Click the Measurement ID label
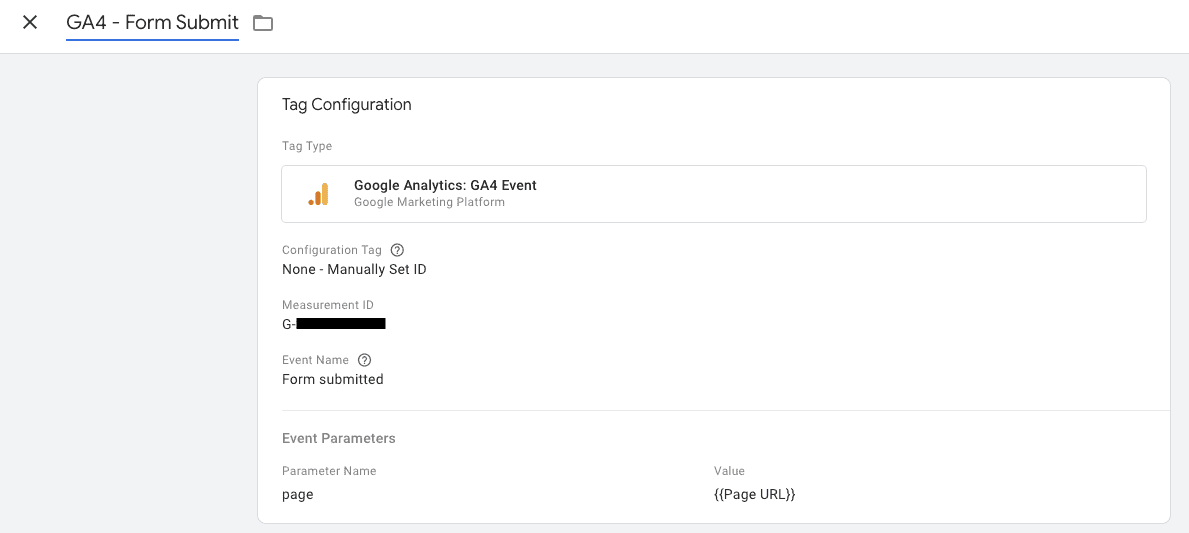The height and width of the screenshot is (533, 1189). coord(328,305)
